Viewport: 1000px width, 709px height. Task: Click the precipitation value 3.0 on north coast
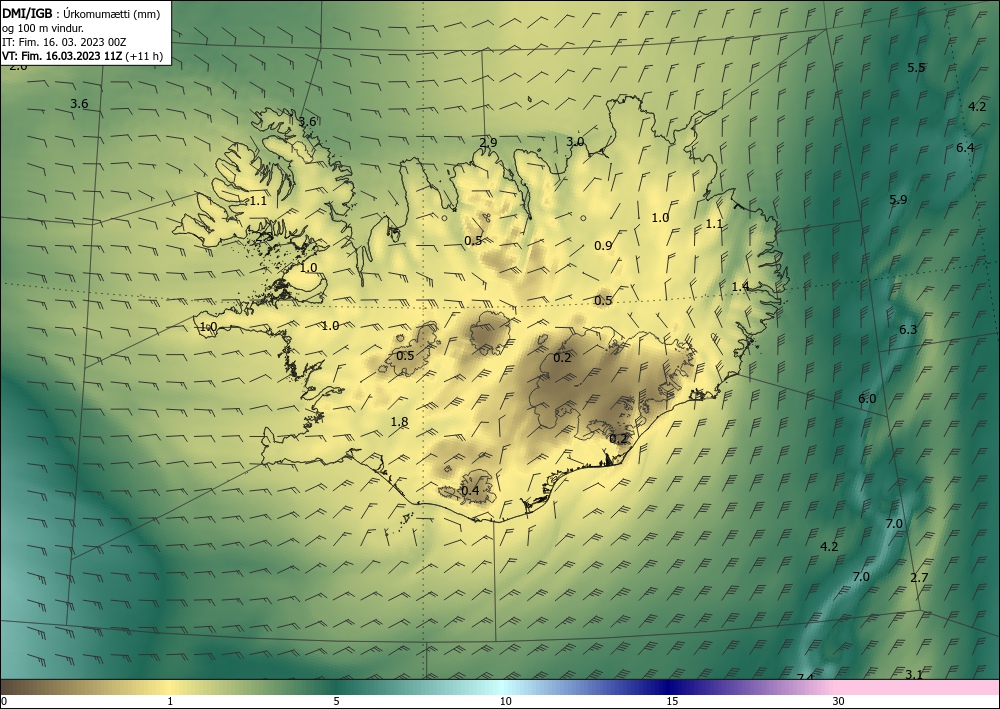pyautogui.click(x=575, y=141)
